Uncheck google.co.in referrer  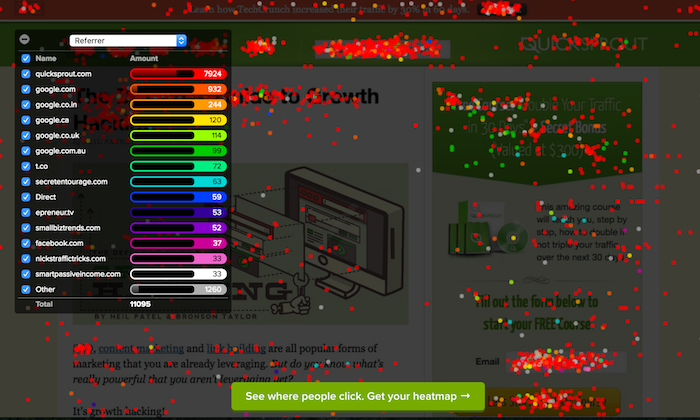[26, 104]
